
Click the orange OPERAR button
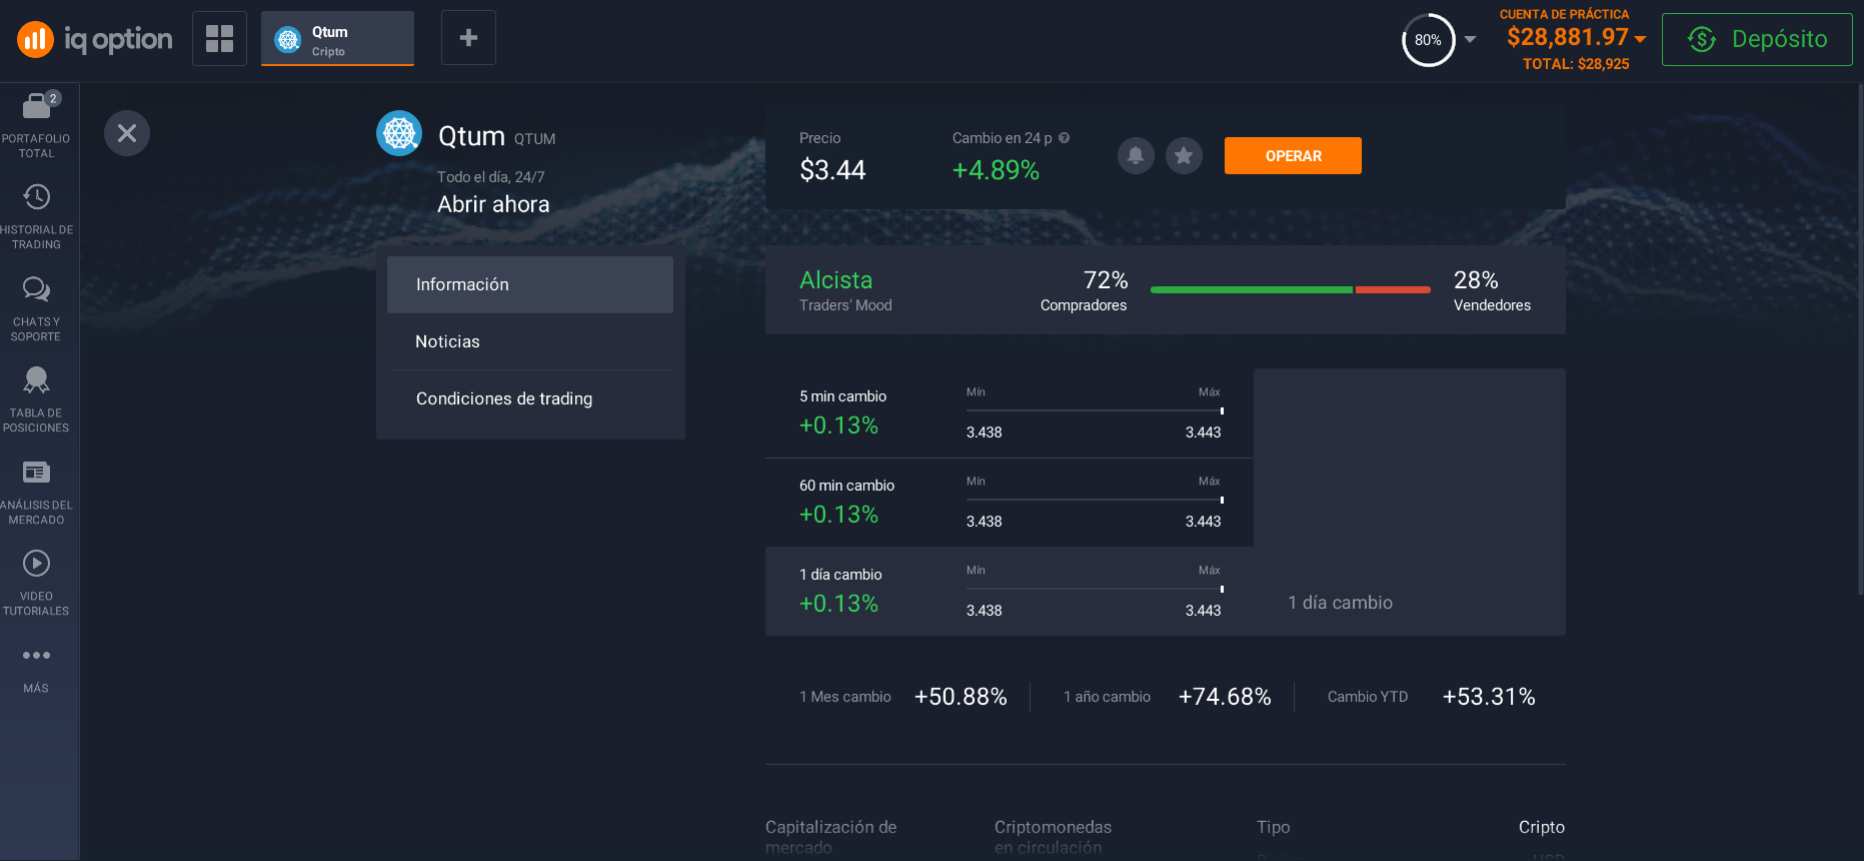click(x=1292, y=156)
